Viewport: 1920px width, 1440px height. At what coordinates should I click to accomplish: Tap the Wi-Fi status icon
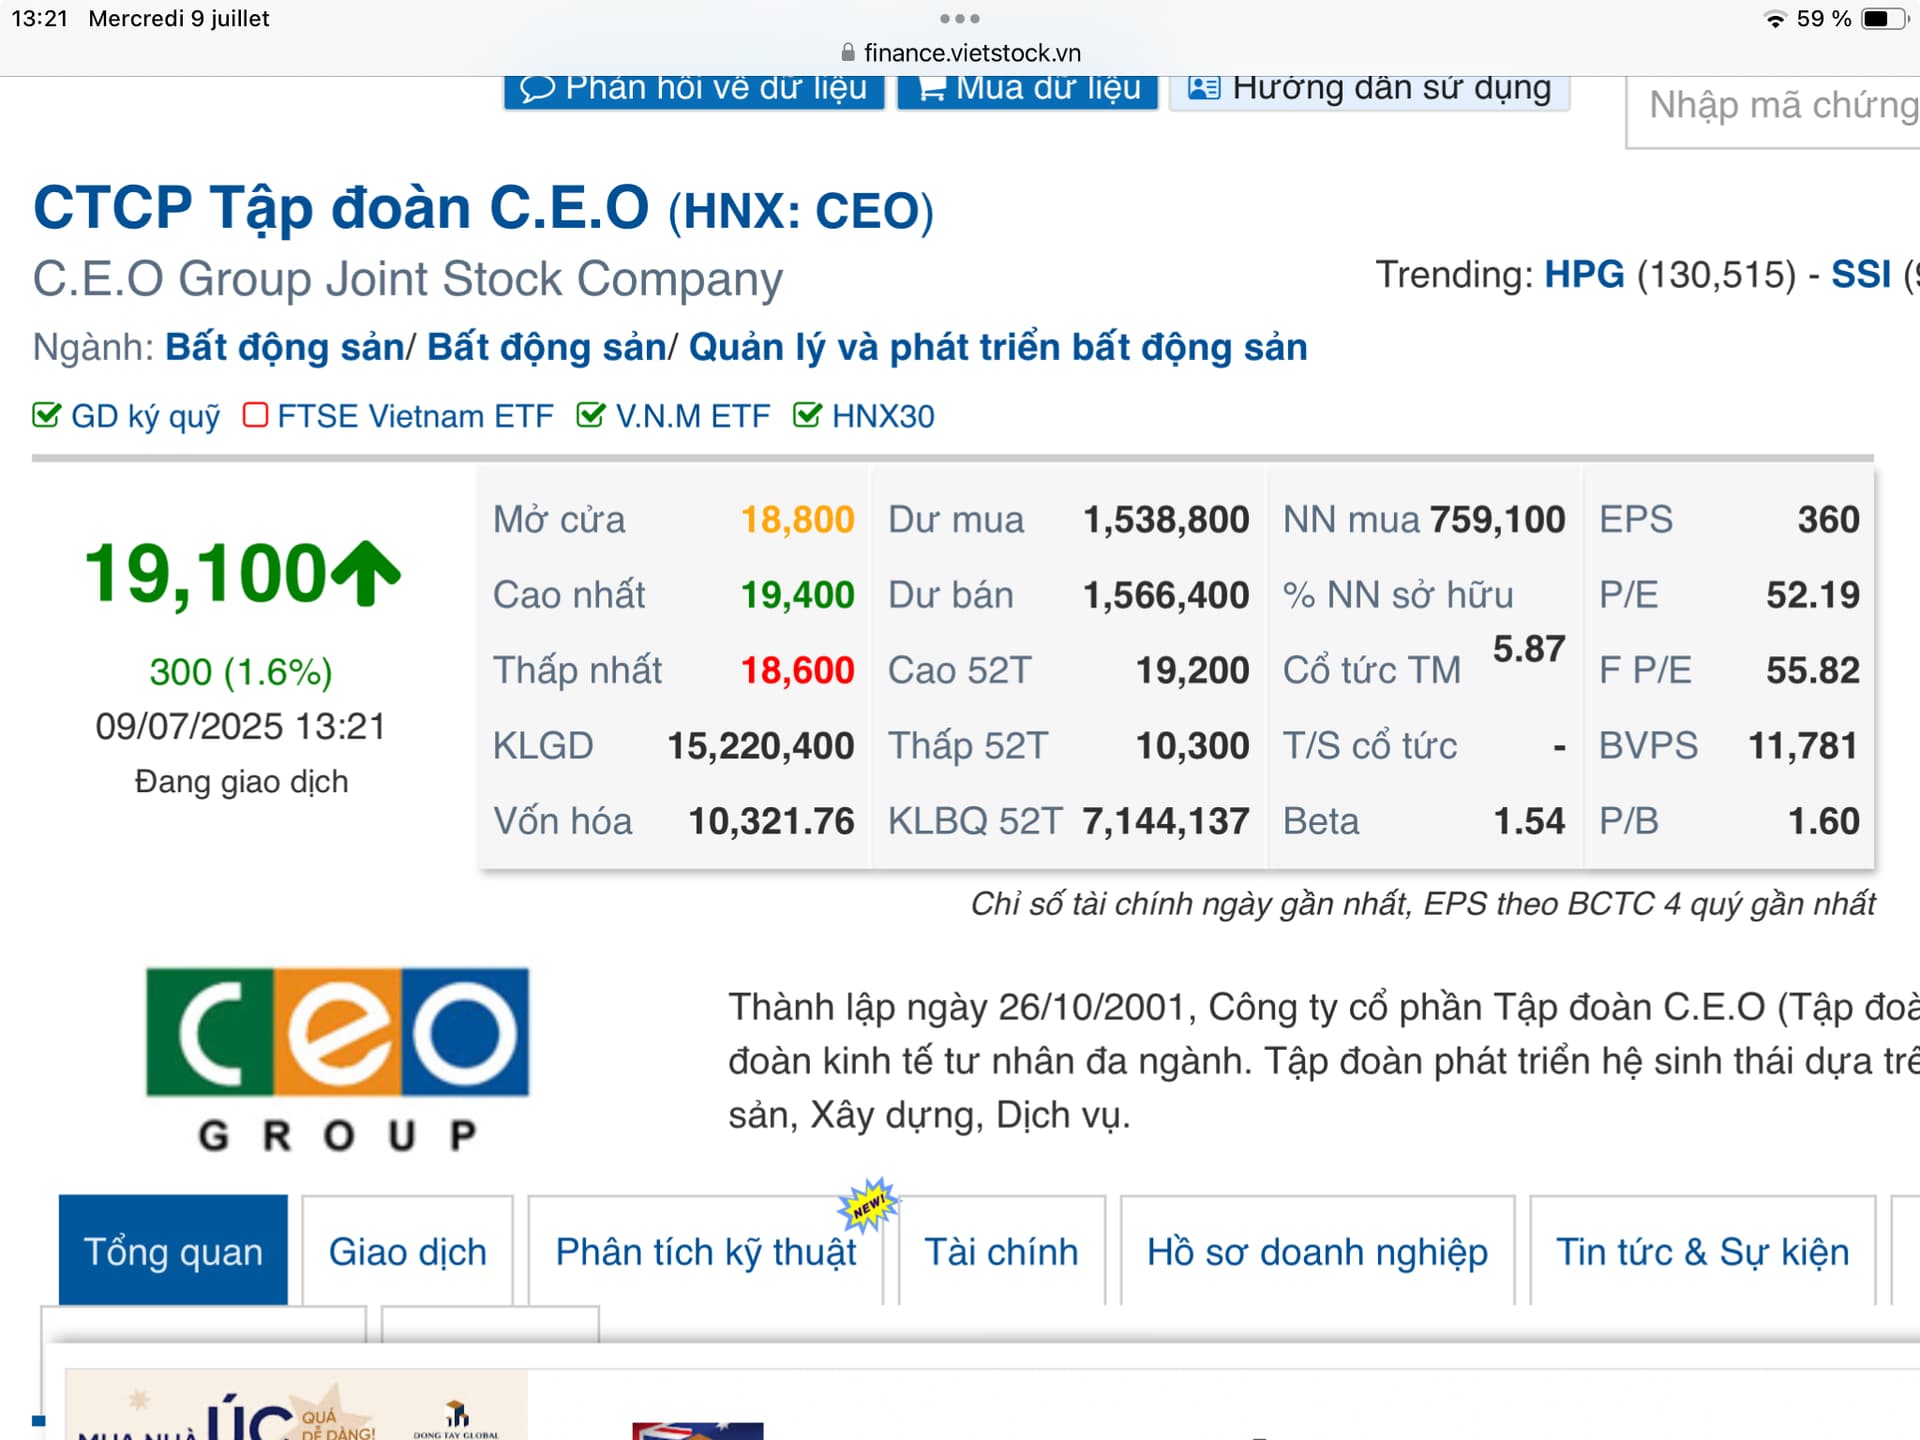1774,19
